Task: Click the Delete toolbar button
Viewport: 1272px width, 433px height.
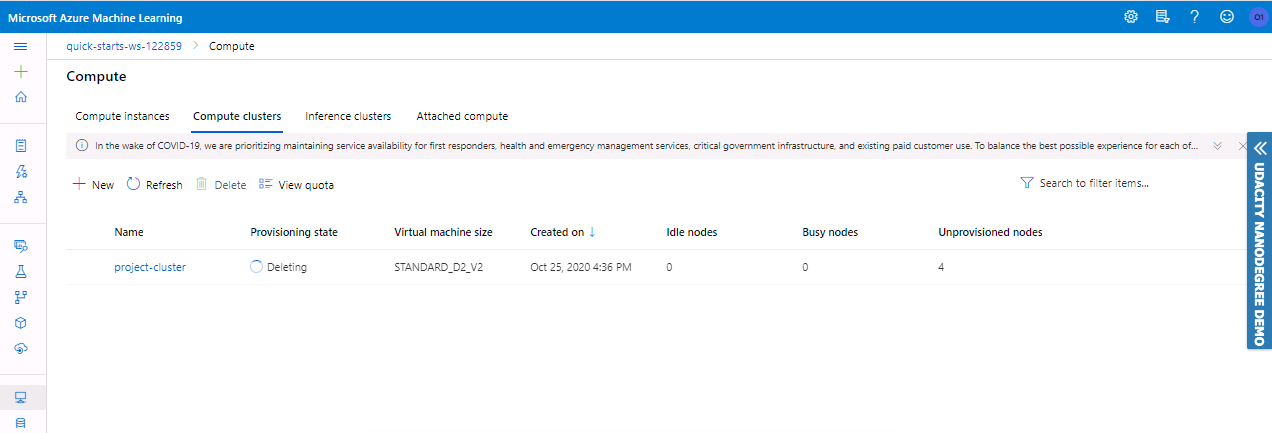Action: 220,185
